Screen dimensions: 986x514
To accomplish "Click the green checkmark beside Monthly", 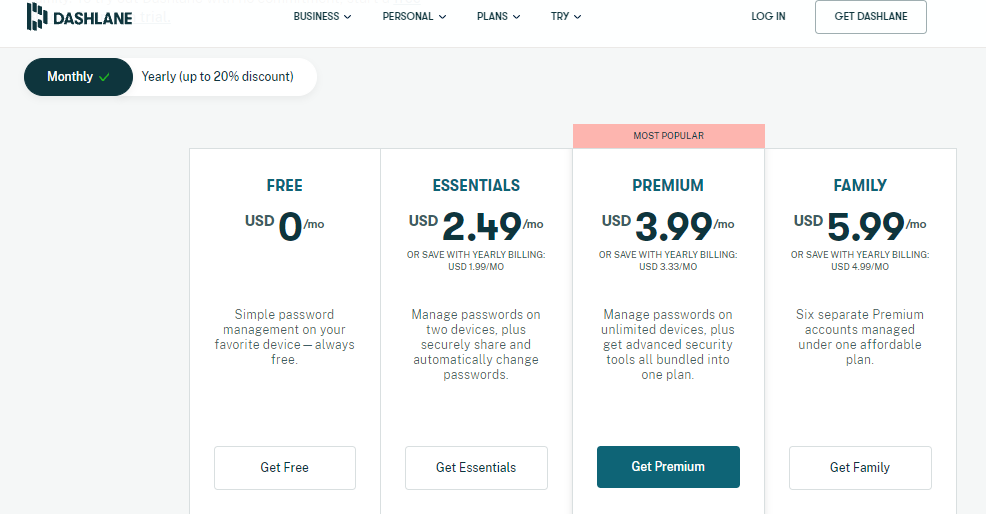I will pyautogui.click(x=104, y=77).
